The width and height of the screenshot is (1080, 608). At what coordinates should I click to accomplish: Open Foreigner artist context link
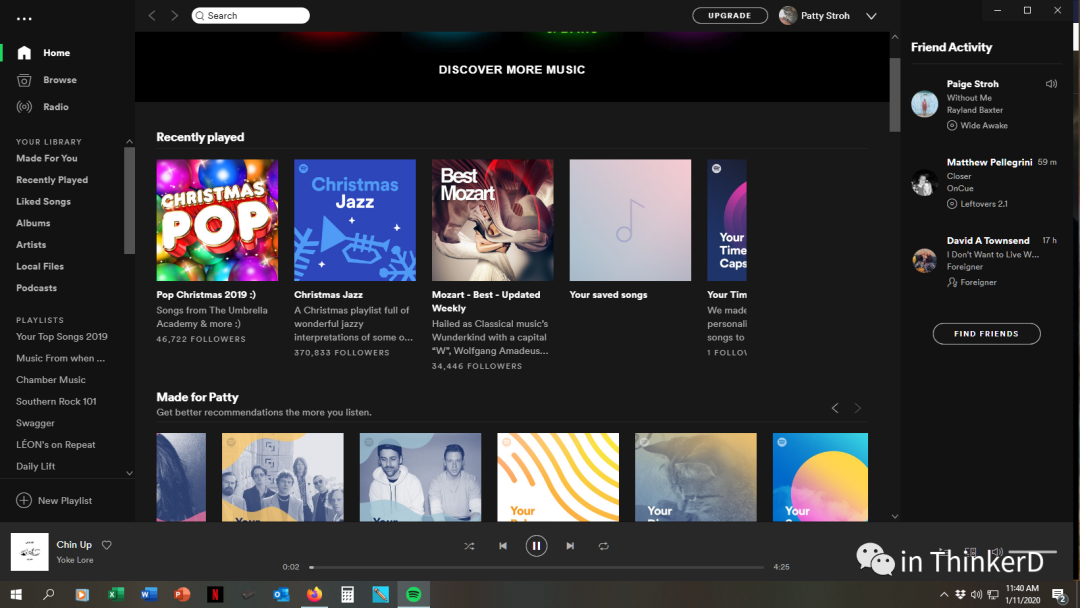[978, 282]
